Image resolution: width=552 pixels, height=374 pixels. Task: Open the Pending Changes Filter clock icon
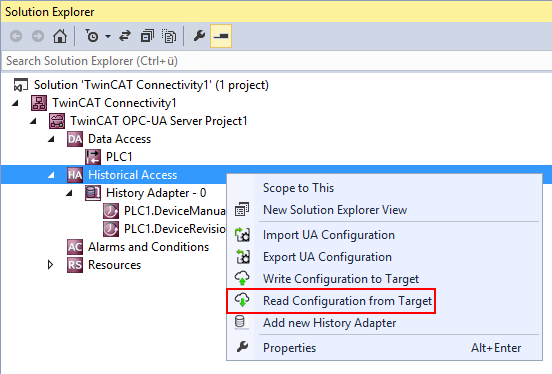point(92,36)
